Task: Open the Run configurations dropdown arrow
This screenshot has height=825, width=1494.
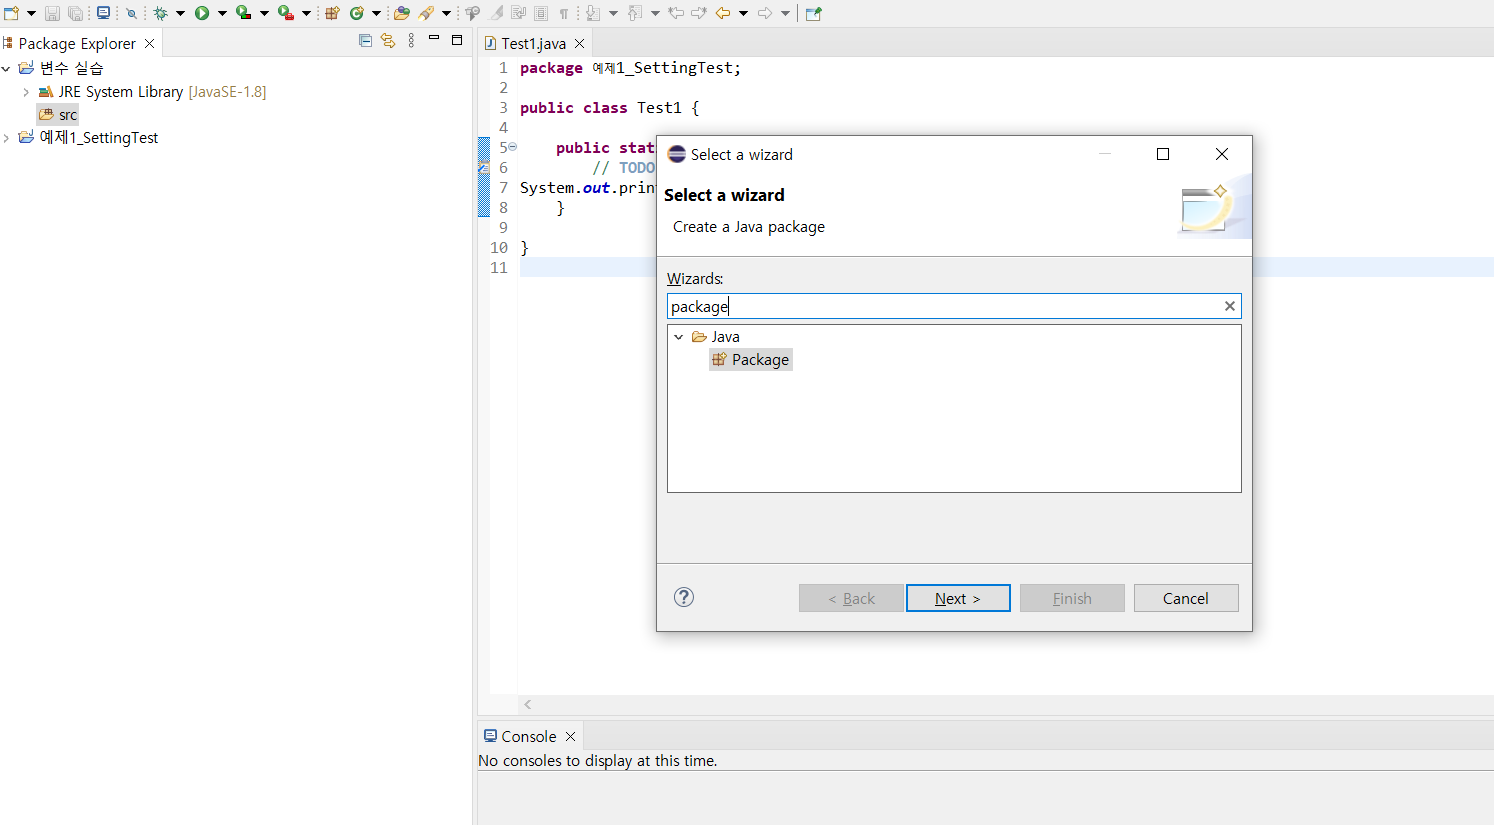Action: pyautogui.click(x=222, y=13)
